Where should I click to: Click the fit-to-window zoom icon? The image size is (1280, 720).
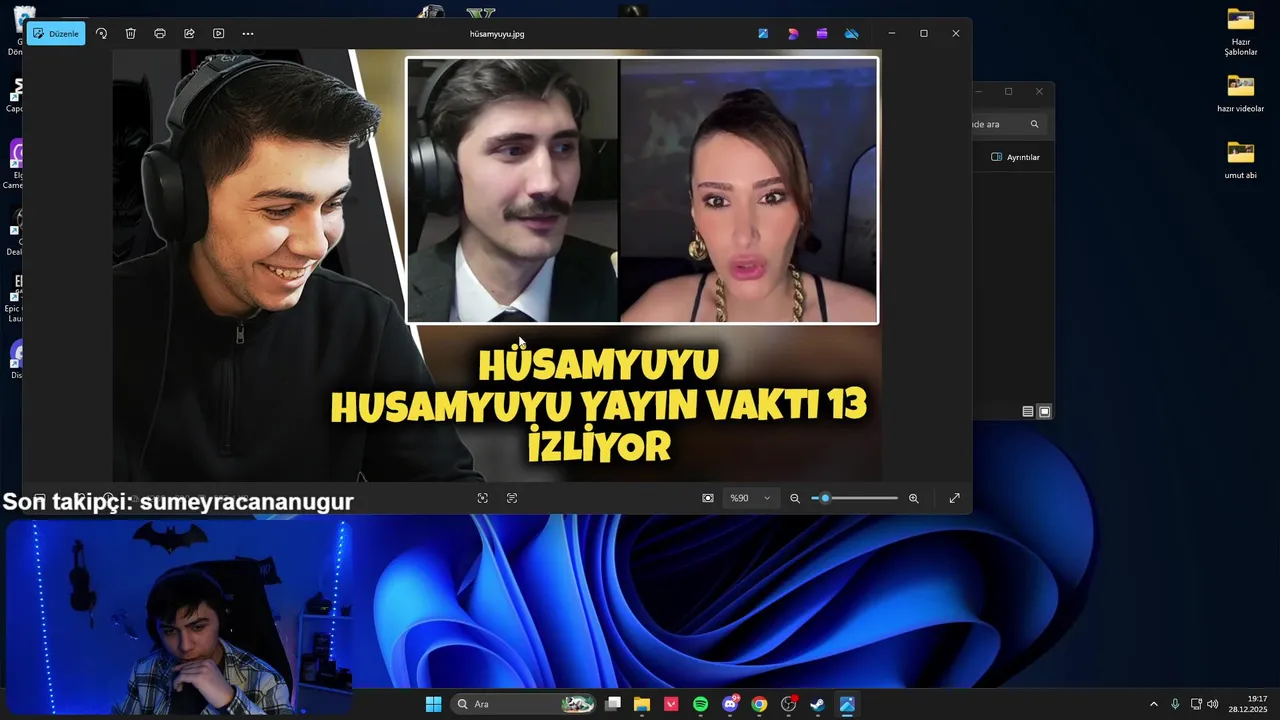[708, 498]
